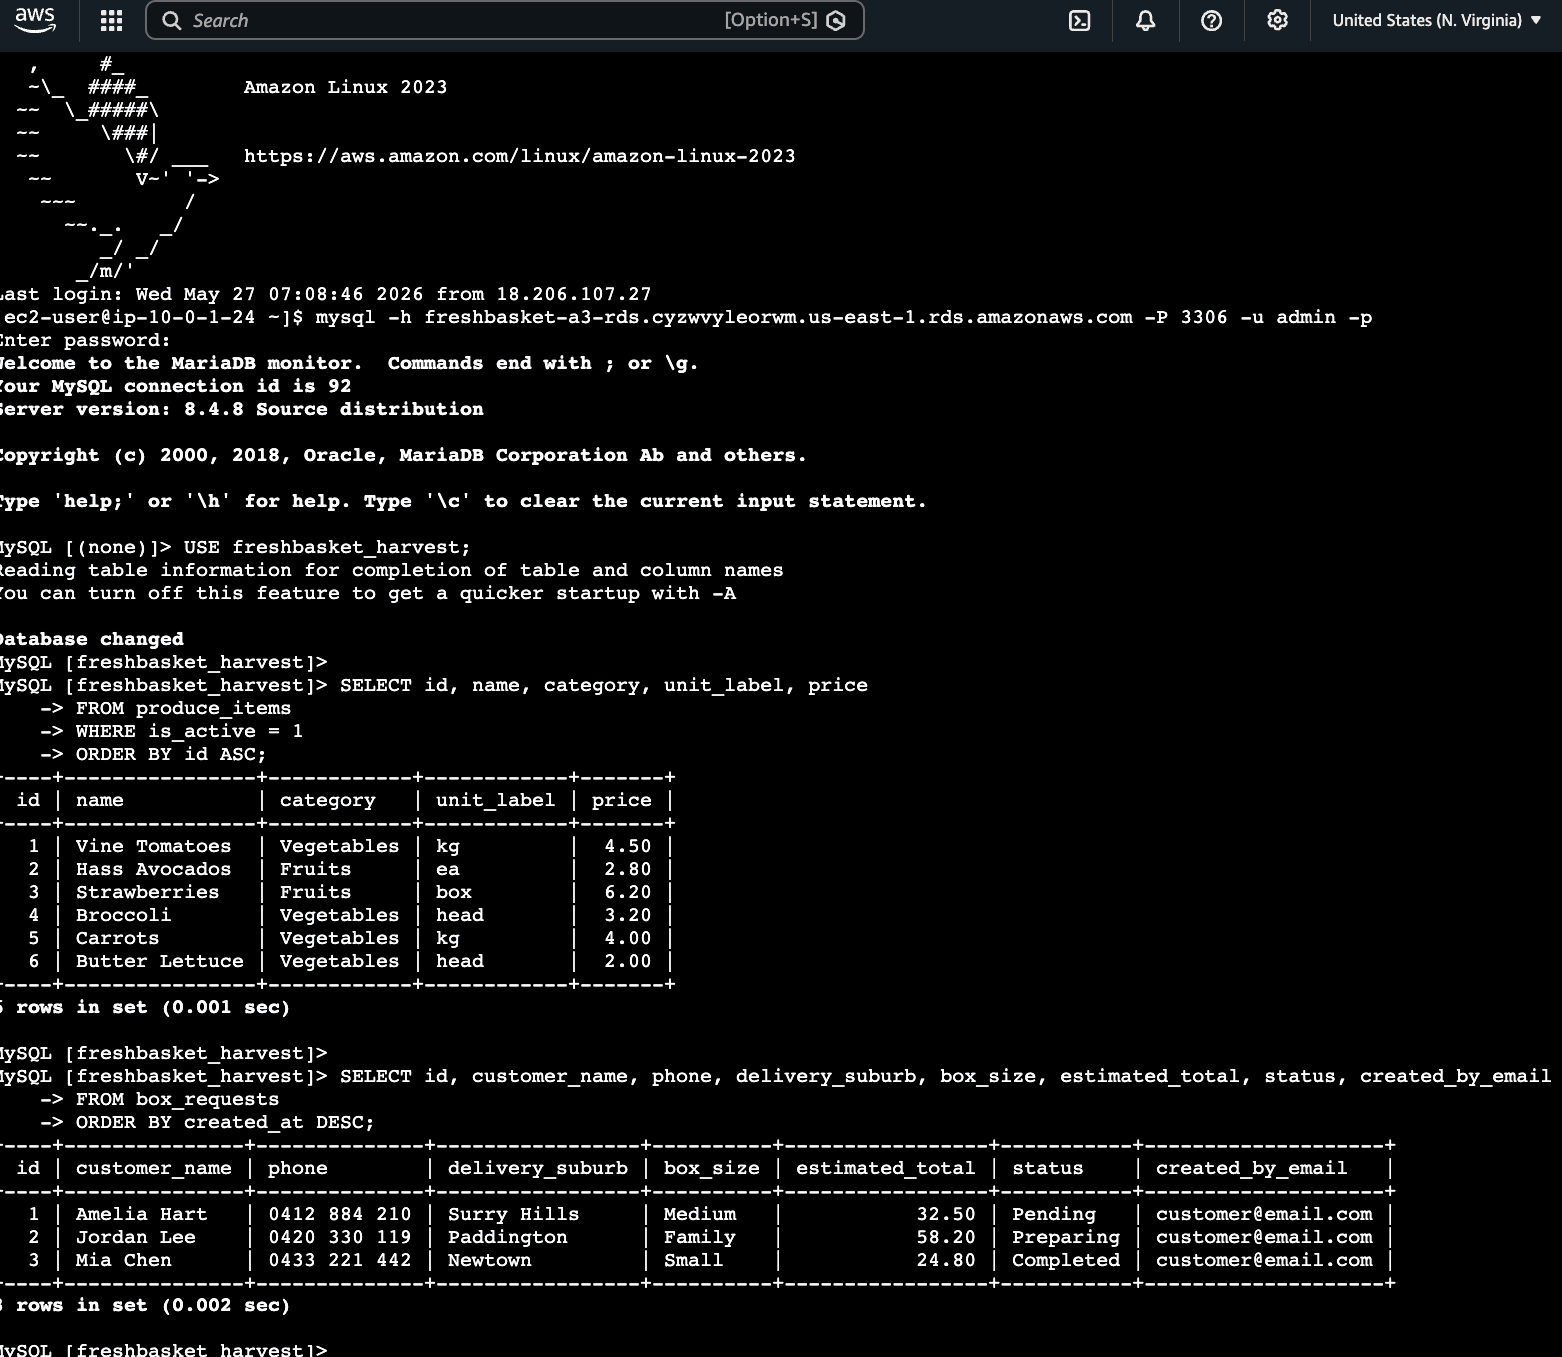Click the AWS console search field

tap(504, 20)
